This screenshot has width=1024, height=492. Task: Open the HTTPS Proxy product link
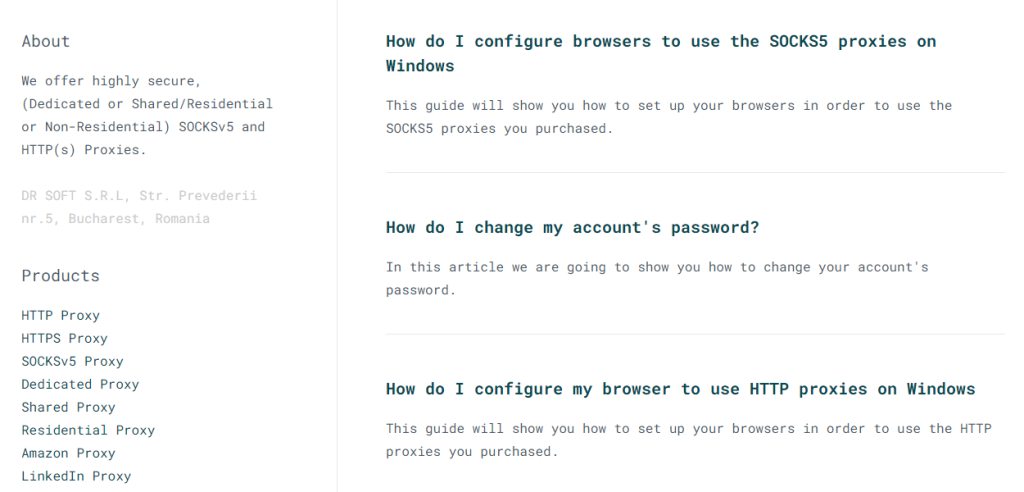coord(65,338)
